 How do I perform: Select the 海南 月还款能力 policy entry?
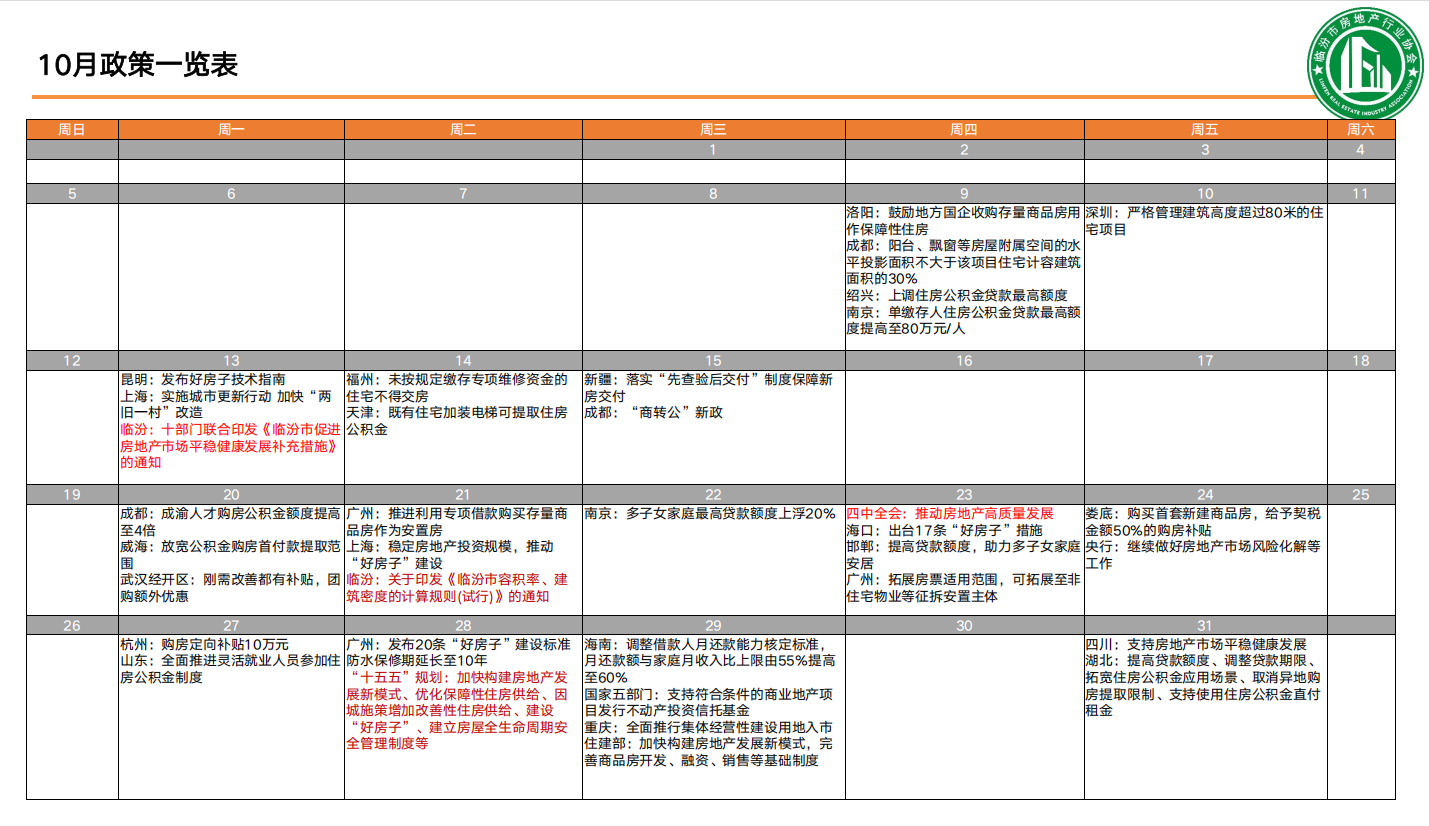pos(712,661)
